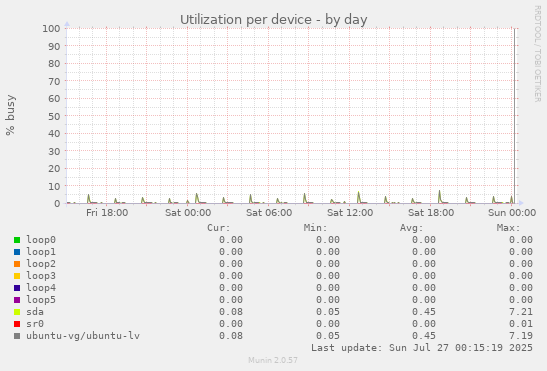Screen dimensions: 547x371
Task: Click loop0's Cur value 0.00
Action: point(231,240)
